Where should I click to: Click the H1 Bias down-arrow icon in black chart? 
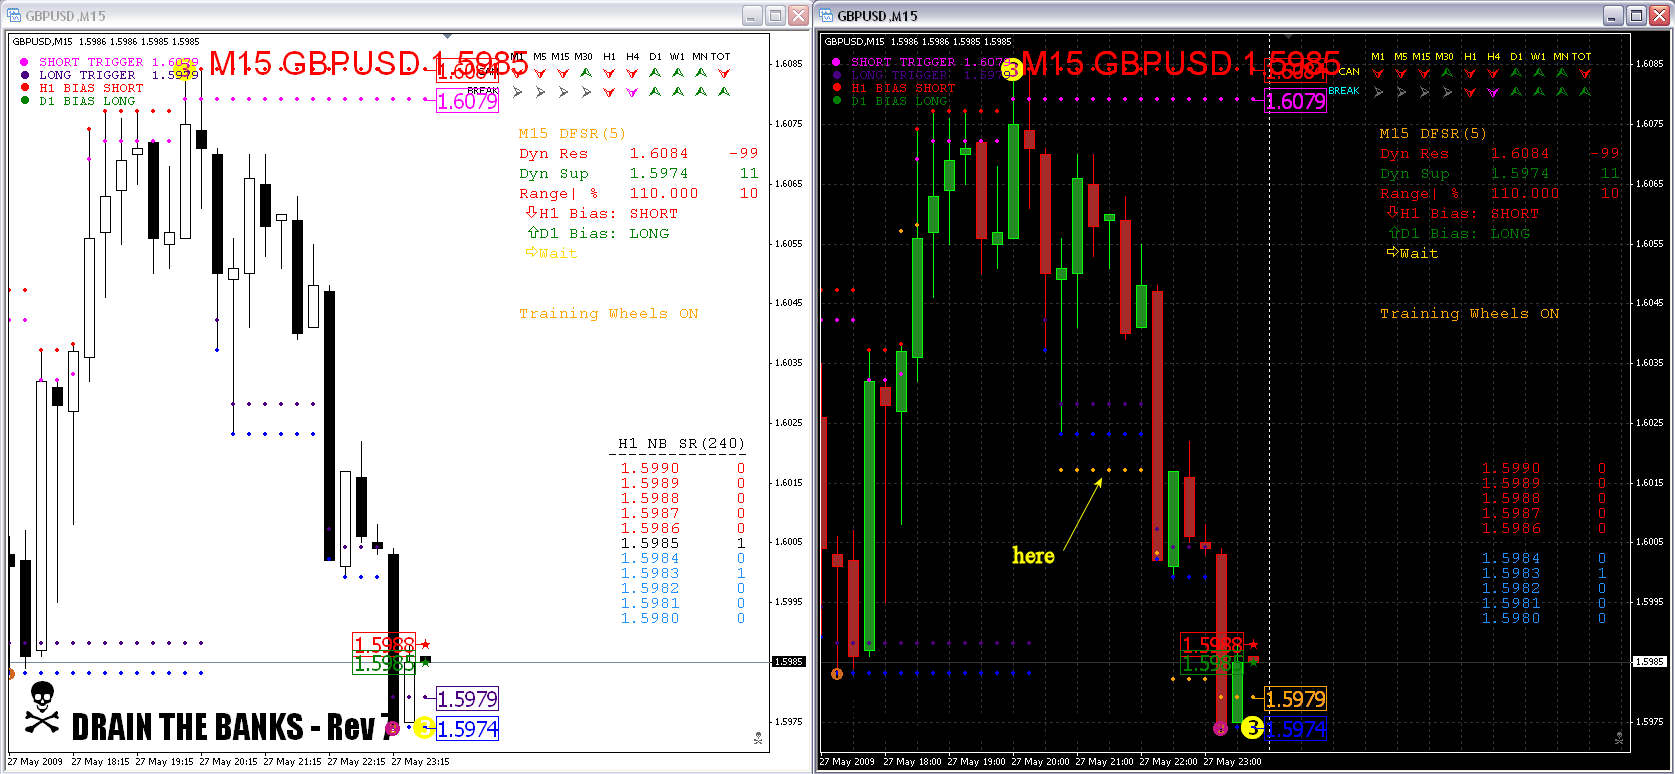pyautogui.click(x=1392, y=212)
